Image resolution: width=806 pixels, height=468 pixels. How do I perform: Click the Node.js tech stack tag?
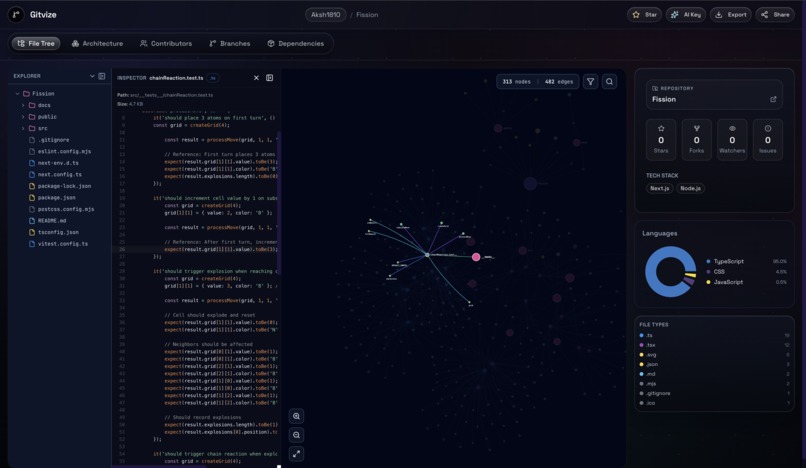point(690,188)
